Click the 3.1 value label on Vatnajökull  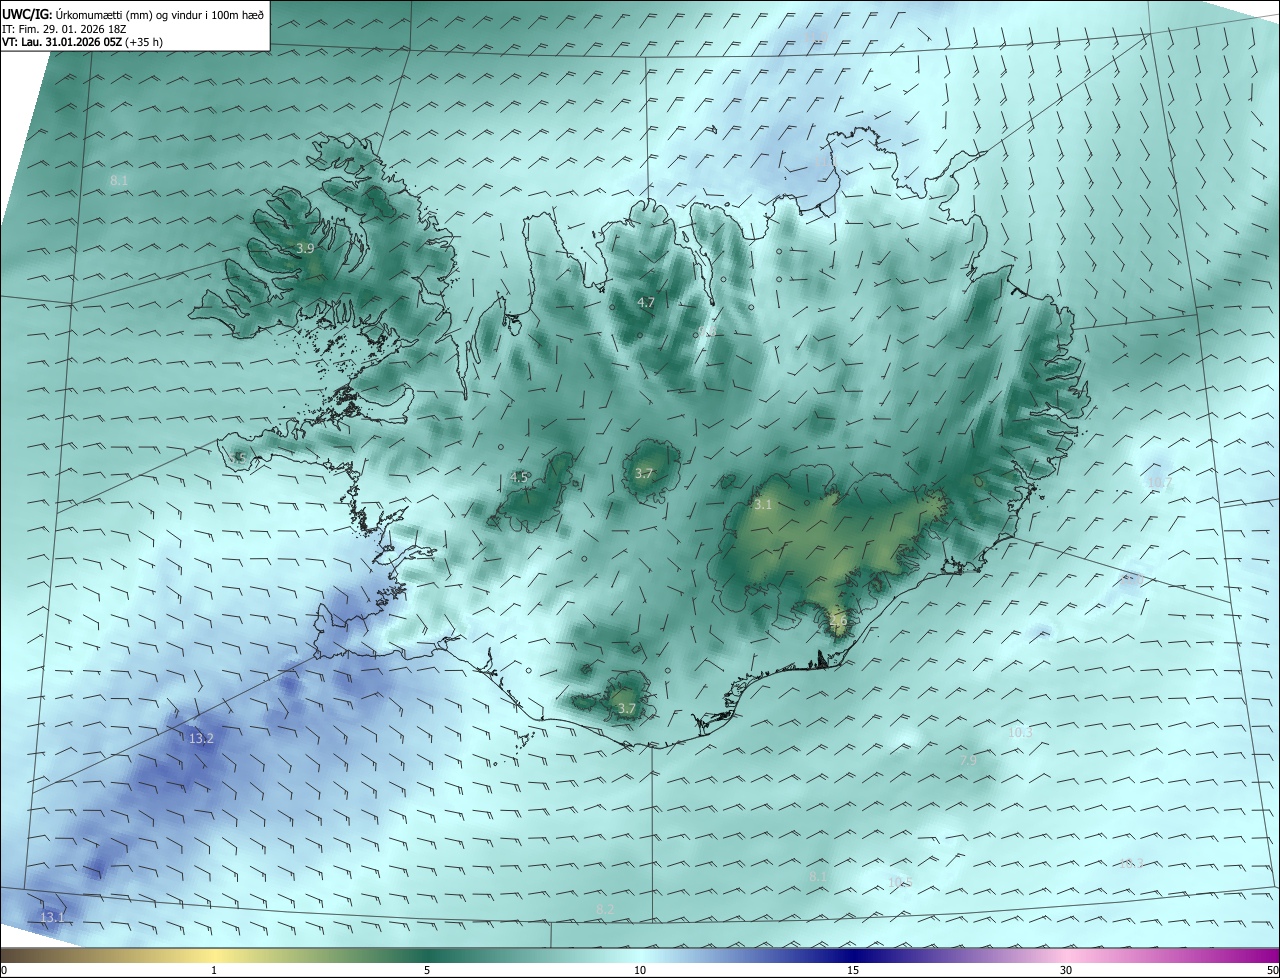click(763, 505)
